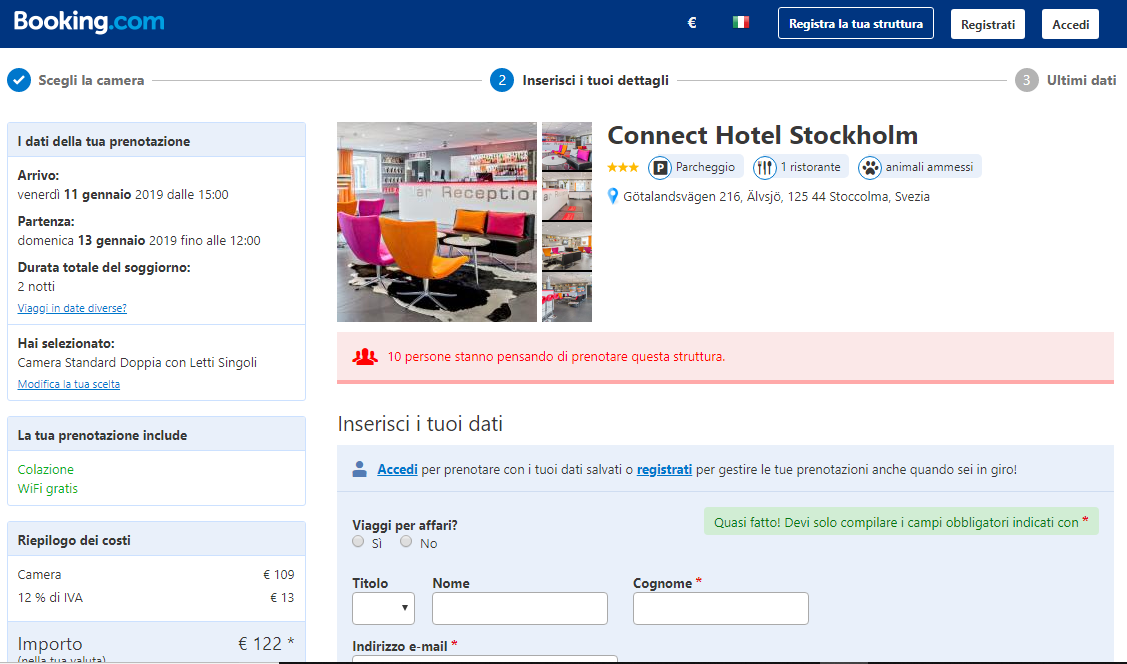The height and width of the screenshot is (664, 1127).
Task: Click the 'Registra la tua struttura' button
Action: click(855, 24)
